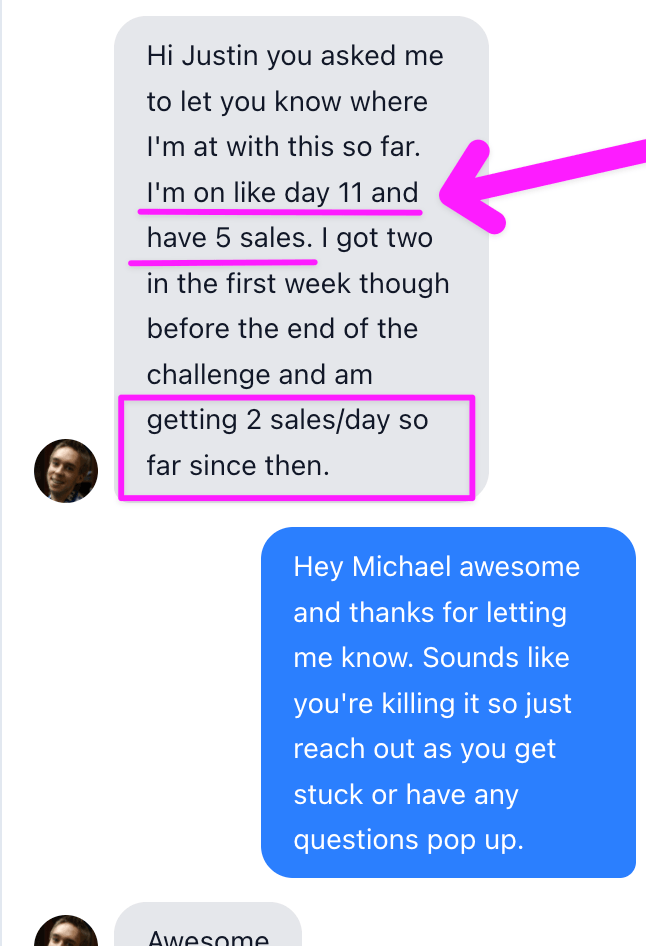646x946 pixels.
Task: Click the 'far since then.' text
Action: (x=237, y=465)
